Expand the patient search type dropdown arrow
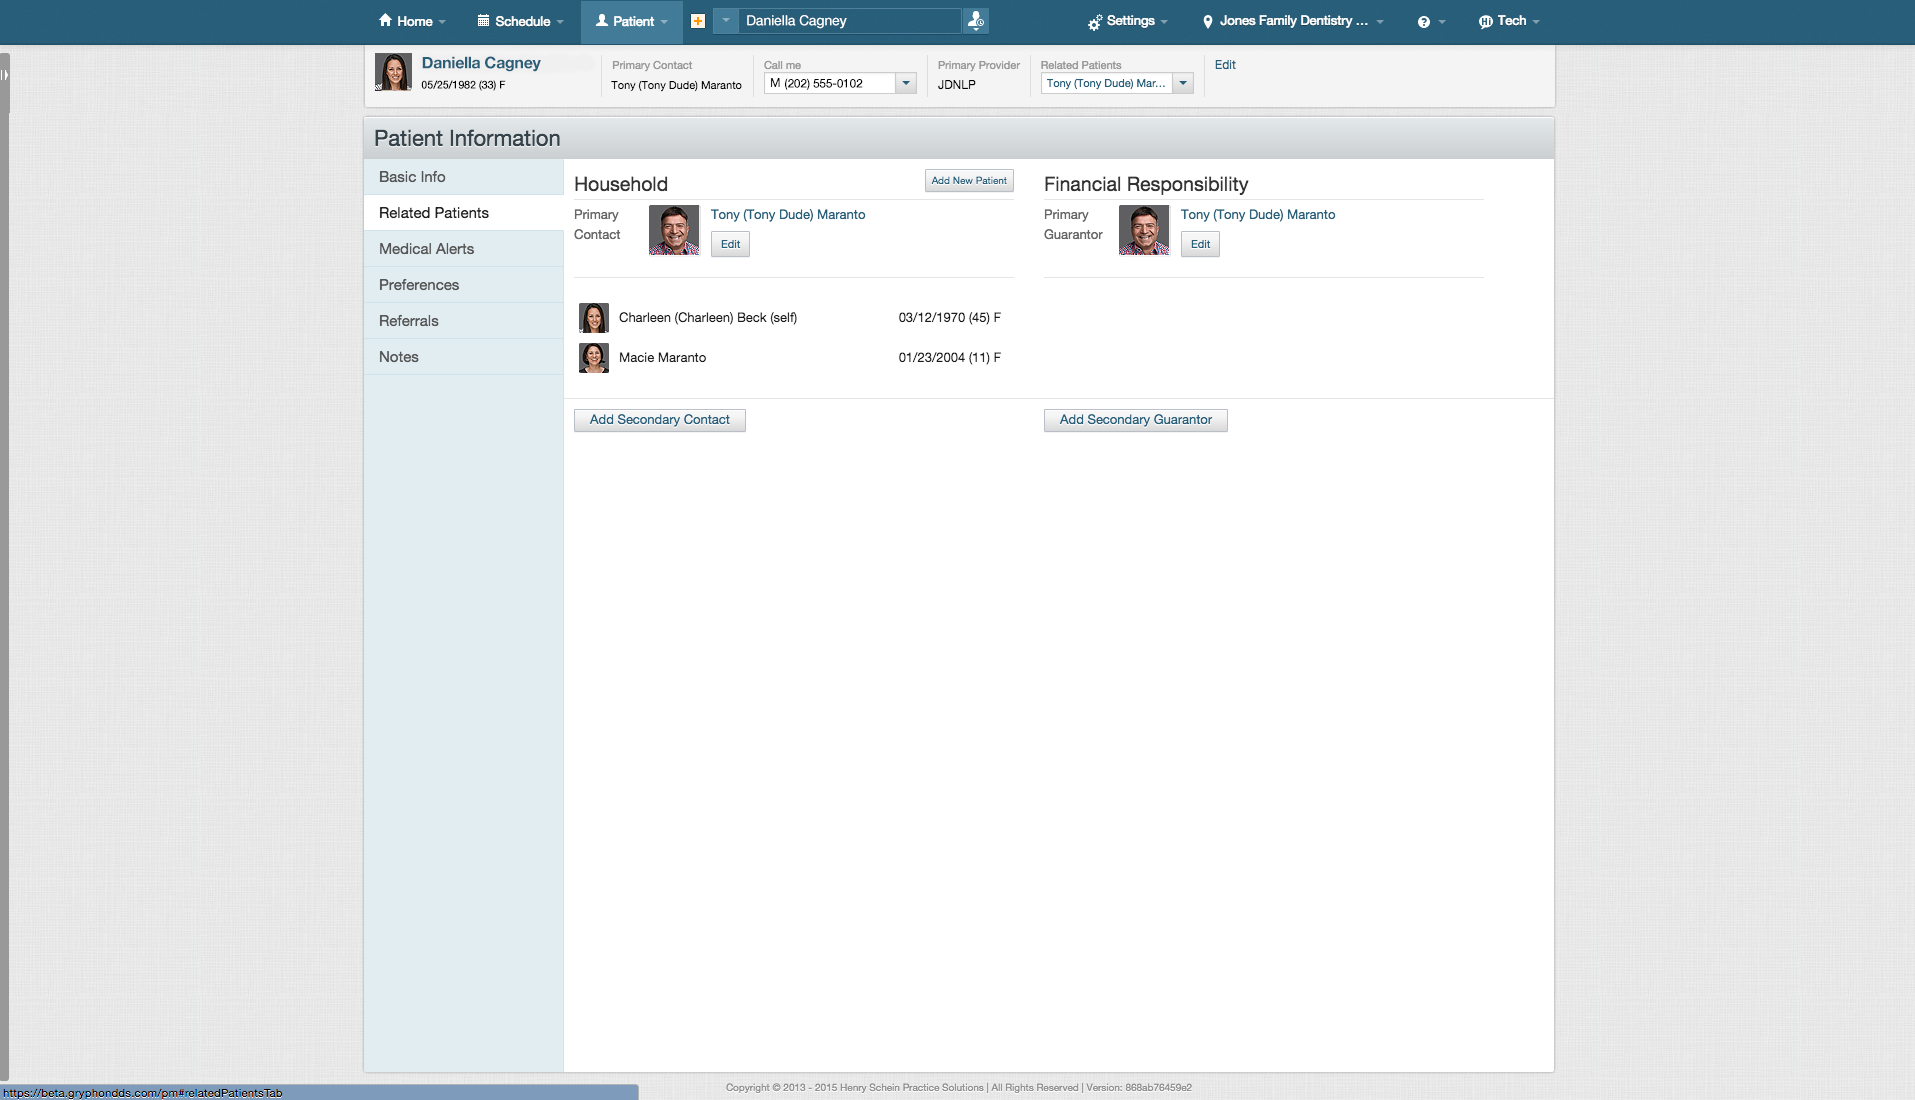Image resolution: width=1915 pixels, height=1100 pixels. tap(726, 21)
